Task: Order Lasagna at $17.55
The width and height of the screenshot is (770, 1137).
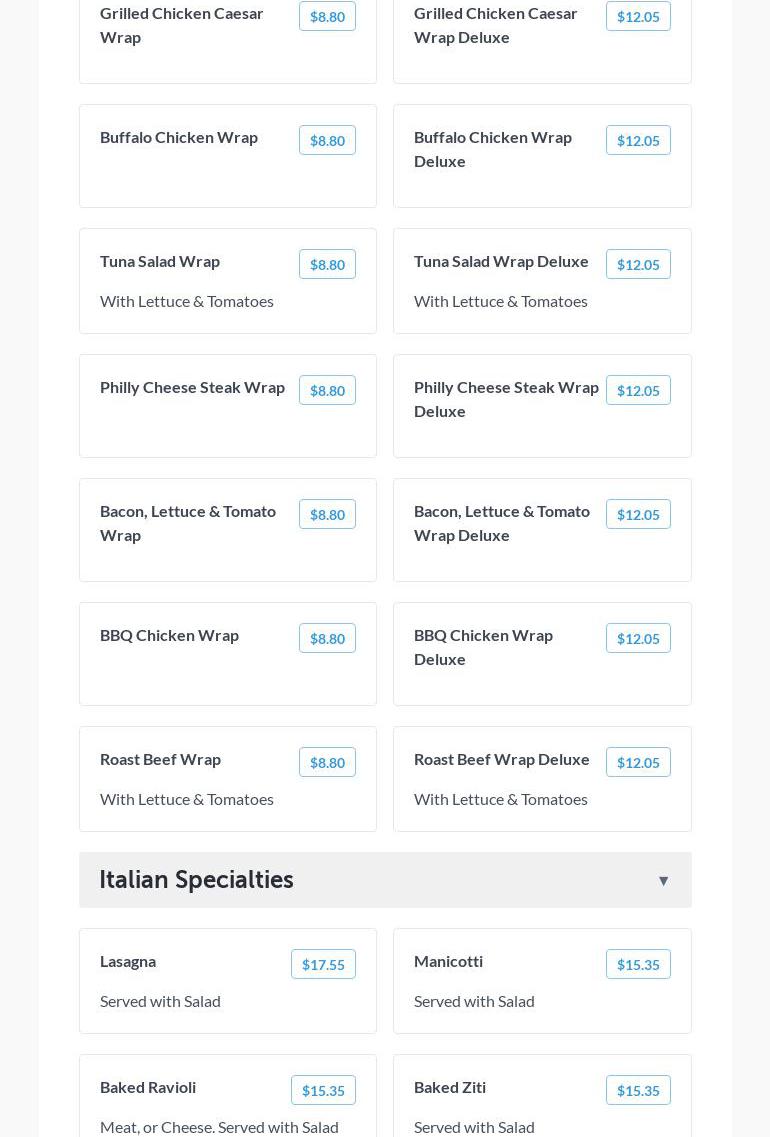Action: 323,965
